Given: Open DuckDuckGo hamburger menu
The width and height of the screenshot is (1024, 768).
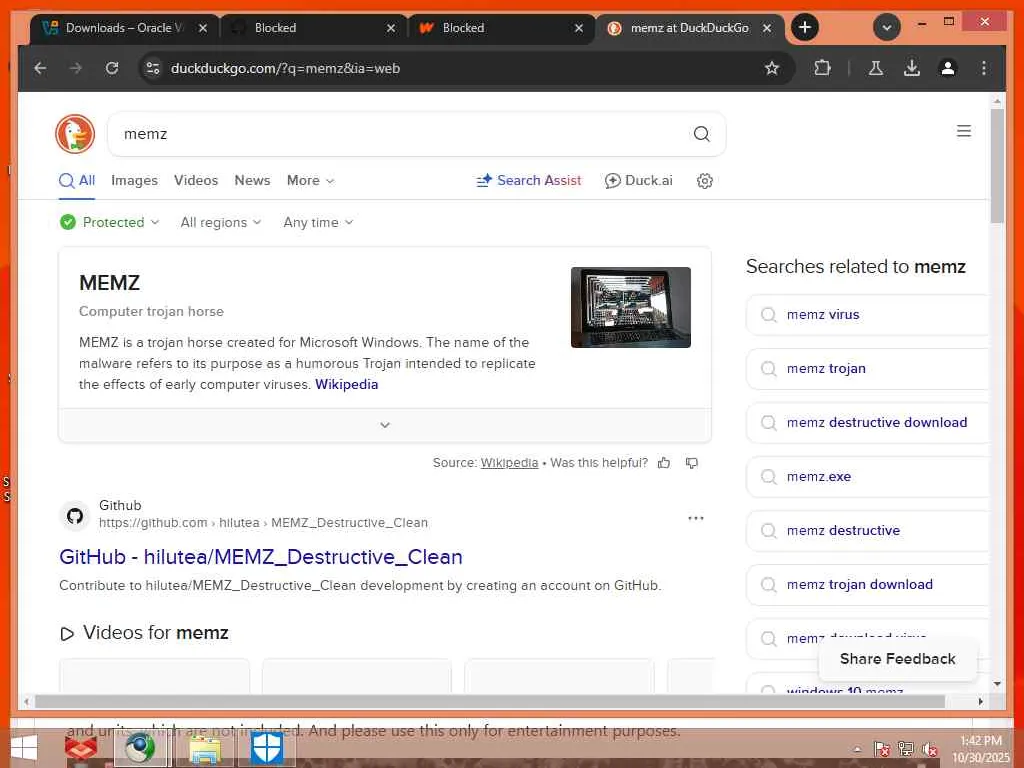Looking at the screenshot, I should coord(963,131).
